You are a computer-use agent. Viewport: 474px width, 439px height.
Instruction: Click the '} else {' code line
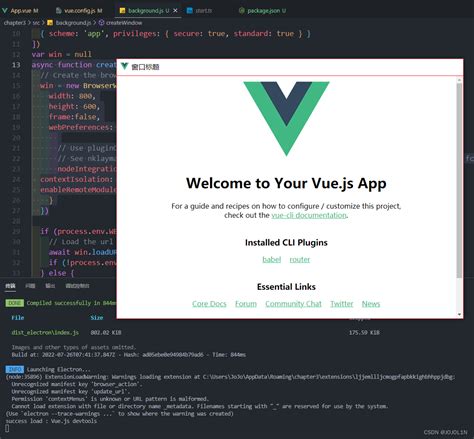coord(57,273)
